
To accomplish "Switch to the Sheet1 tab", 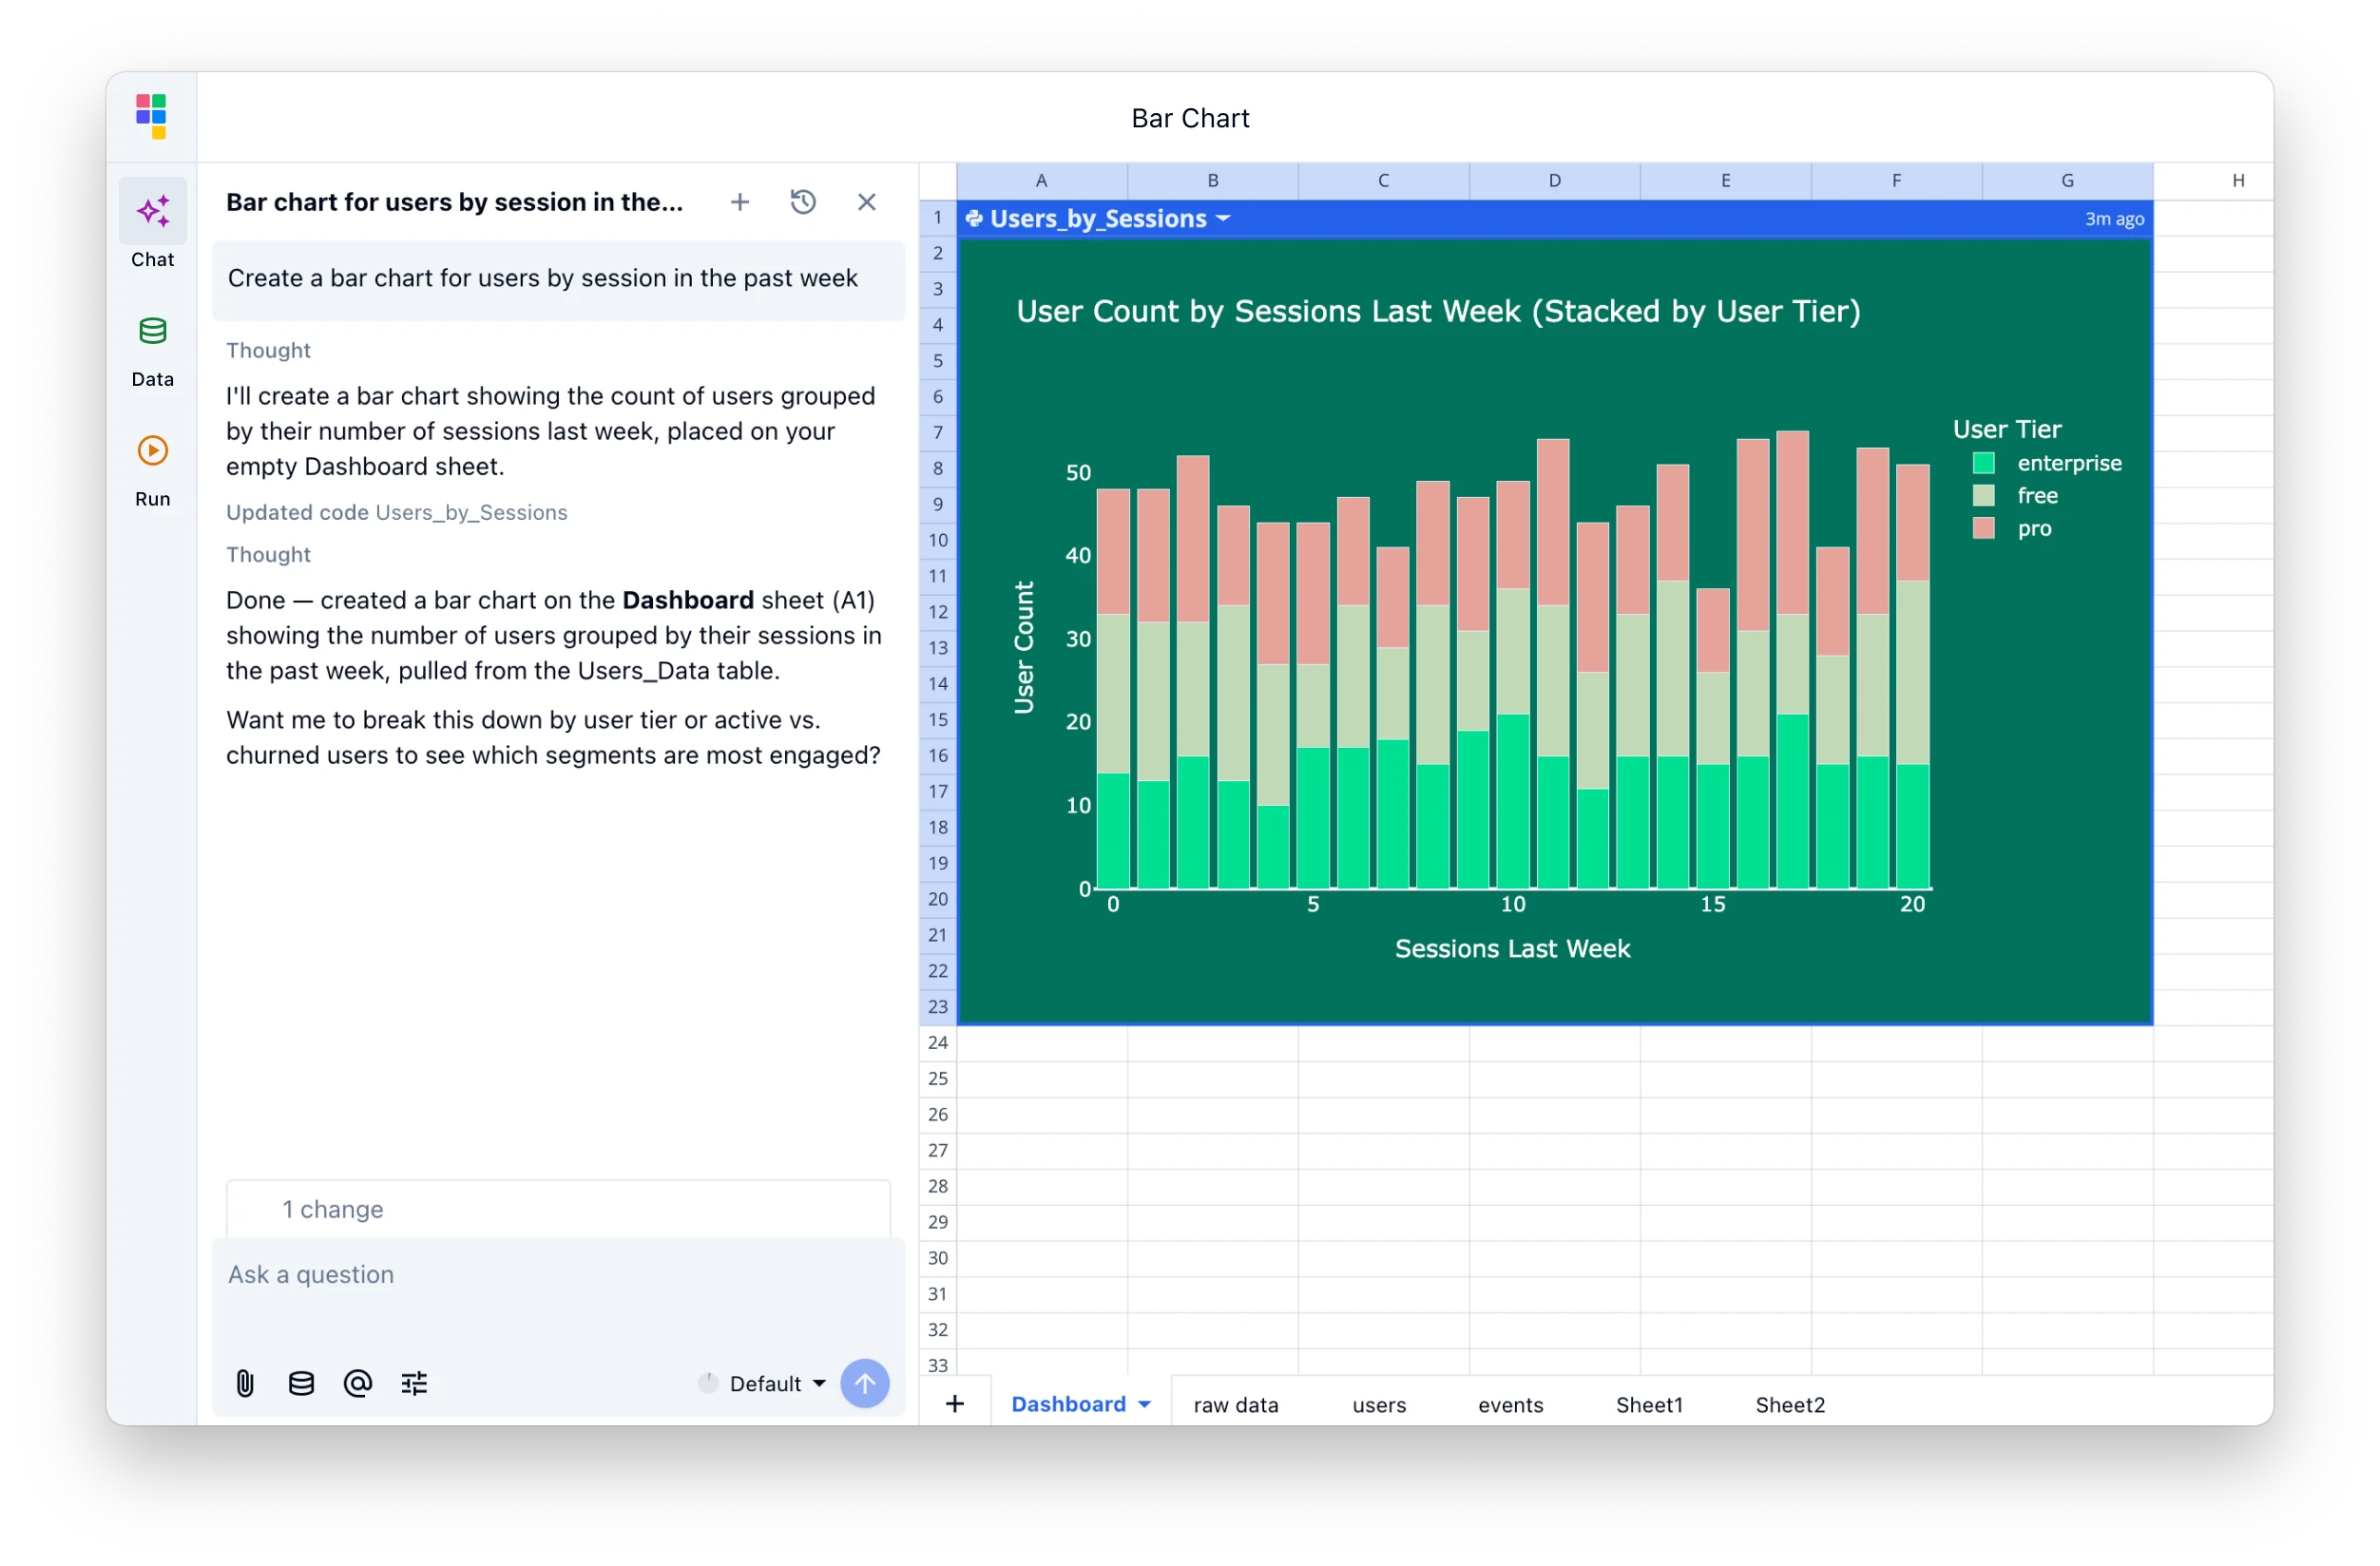I will 1649,1404.
